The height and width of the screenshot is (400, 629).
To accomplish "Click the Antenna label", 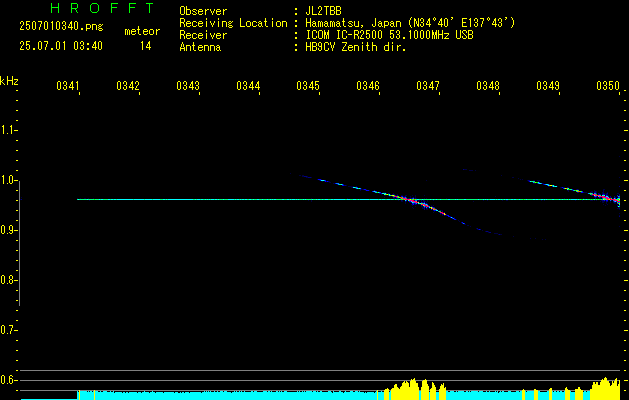I will click(200, 47).
